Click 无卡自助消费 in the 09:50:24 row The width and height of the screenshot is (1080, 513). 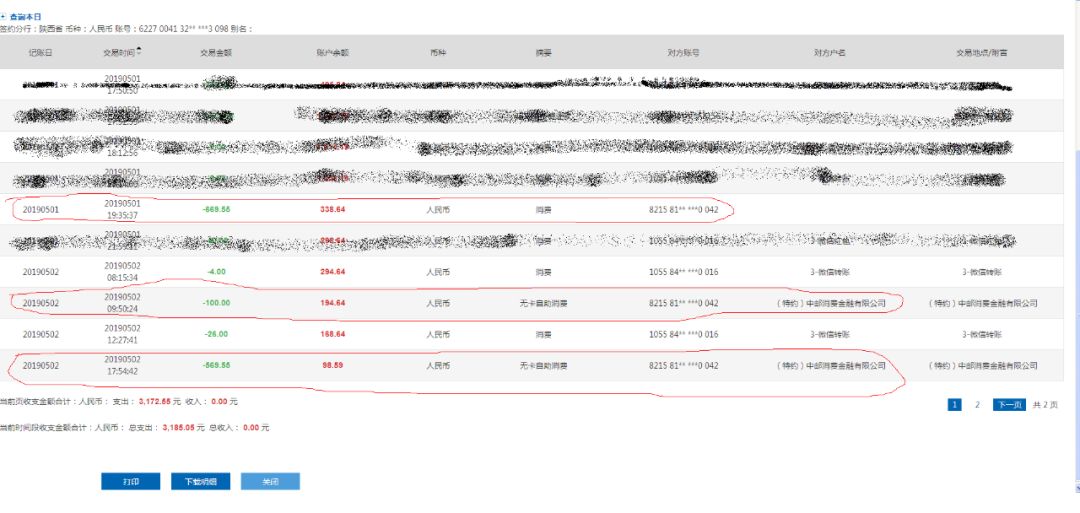(543, 302)
